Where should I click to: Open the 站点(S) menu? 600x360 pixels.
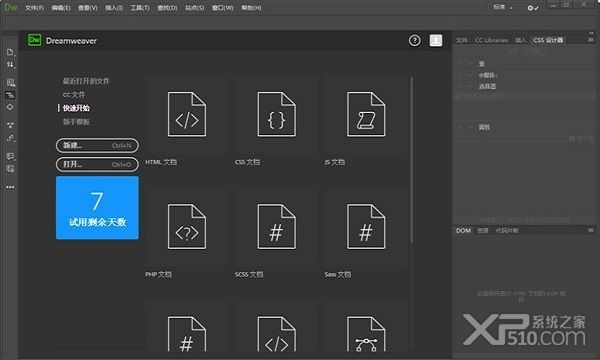pos(194,8)
